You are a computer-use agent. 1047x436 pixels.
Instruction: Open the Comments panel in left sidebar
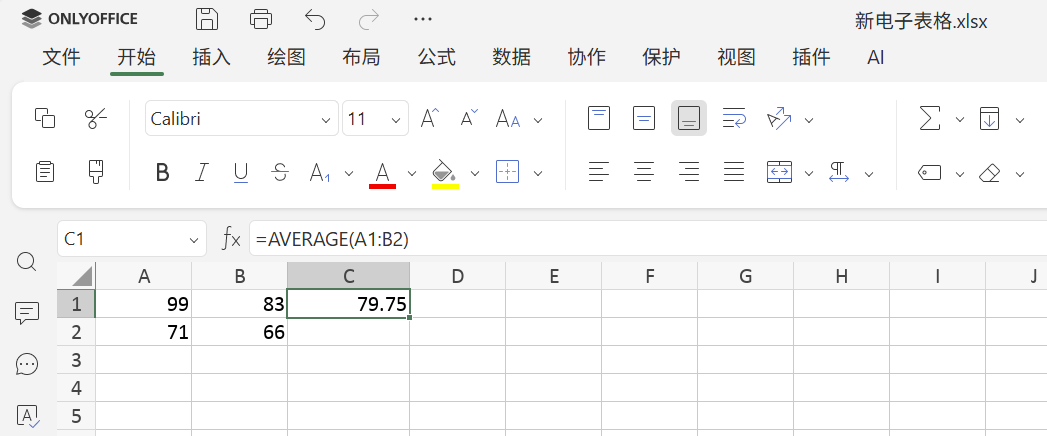[x=27, y=312]
